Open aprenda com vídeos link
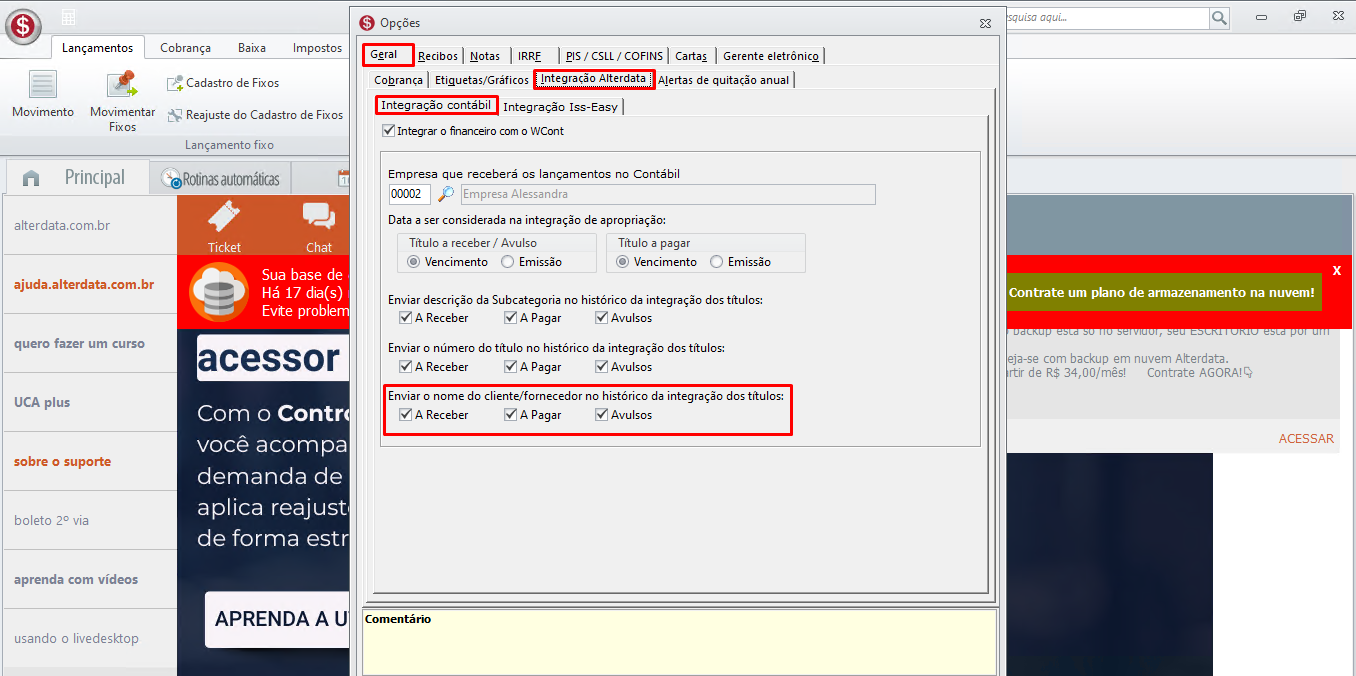The height and width of the screenshot is (676, 1356). click(76, 579)
